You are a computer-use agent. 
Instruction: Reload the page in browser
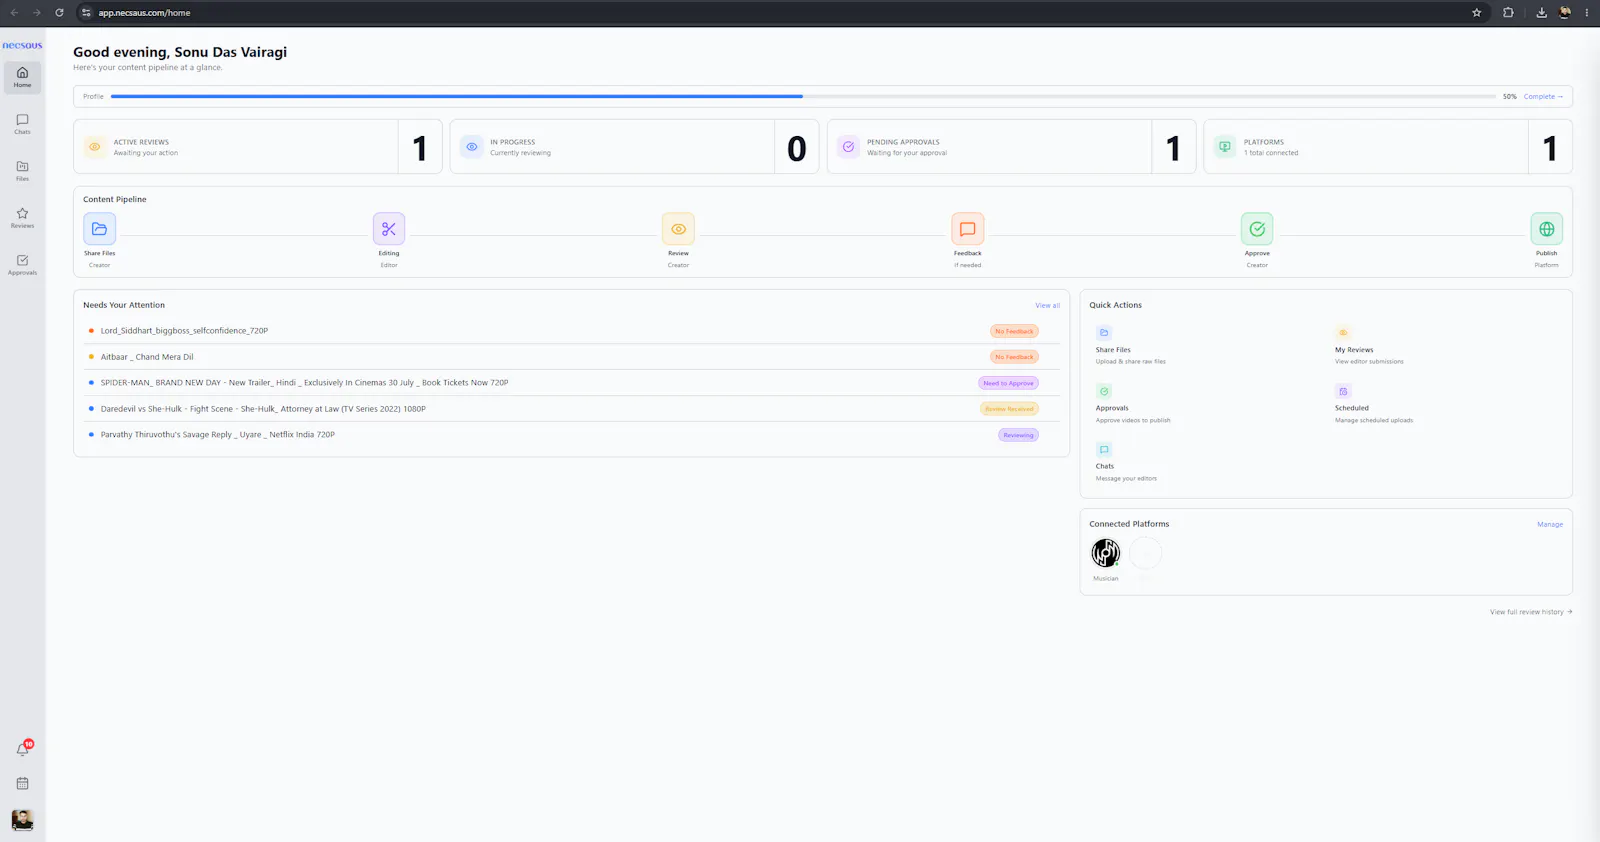click(59, 13)
